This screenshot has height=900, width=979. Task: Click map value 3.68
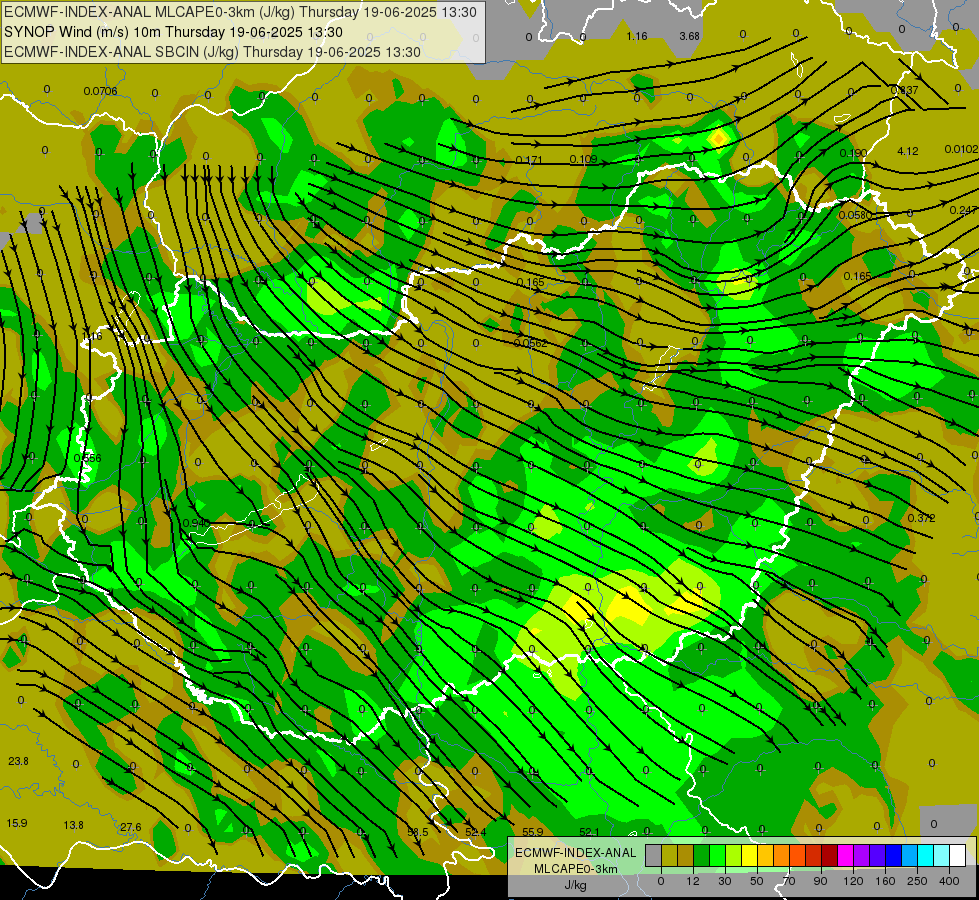tap(689, 36)
